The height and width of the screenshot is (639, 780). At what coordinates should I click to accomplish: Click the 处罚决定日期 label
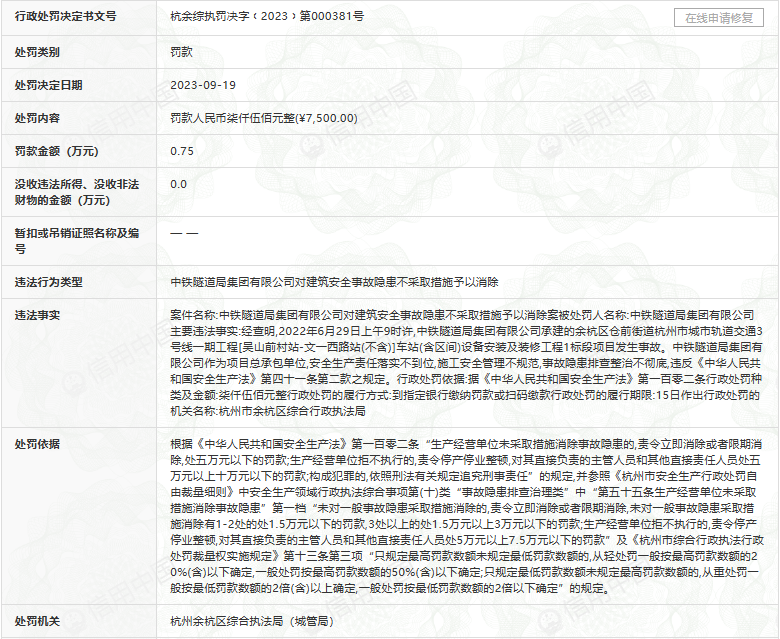pos(49,85)
